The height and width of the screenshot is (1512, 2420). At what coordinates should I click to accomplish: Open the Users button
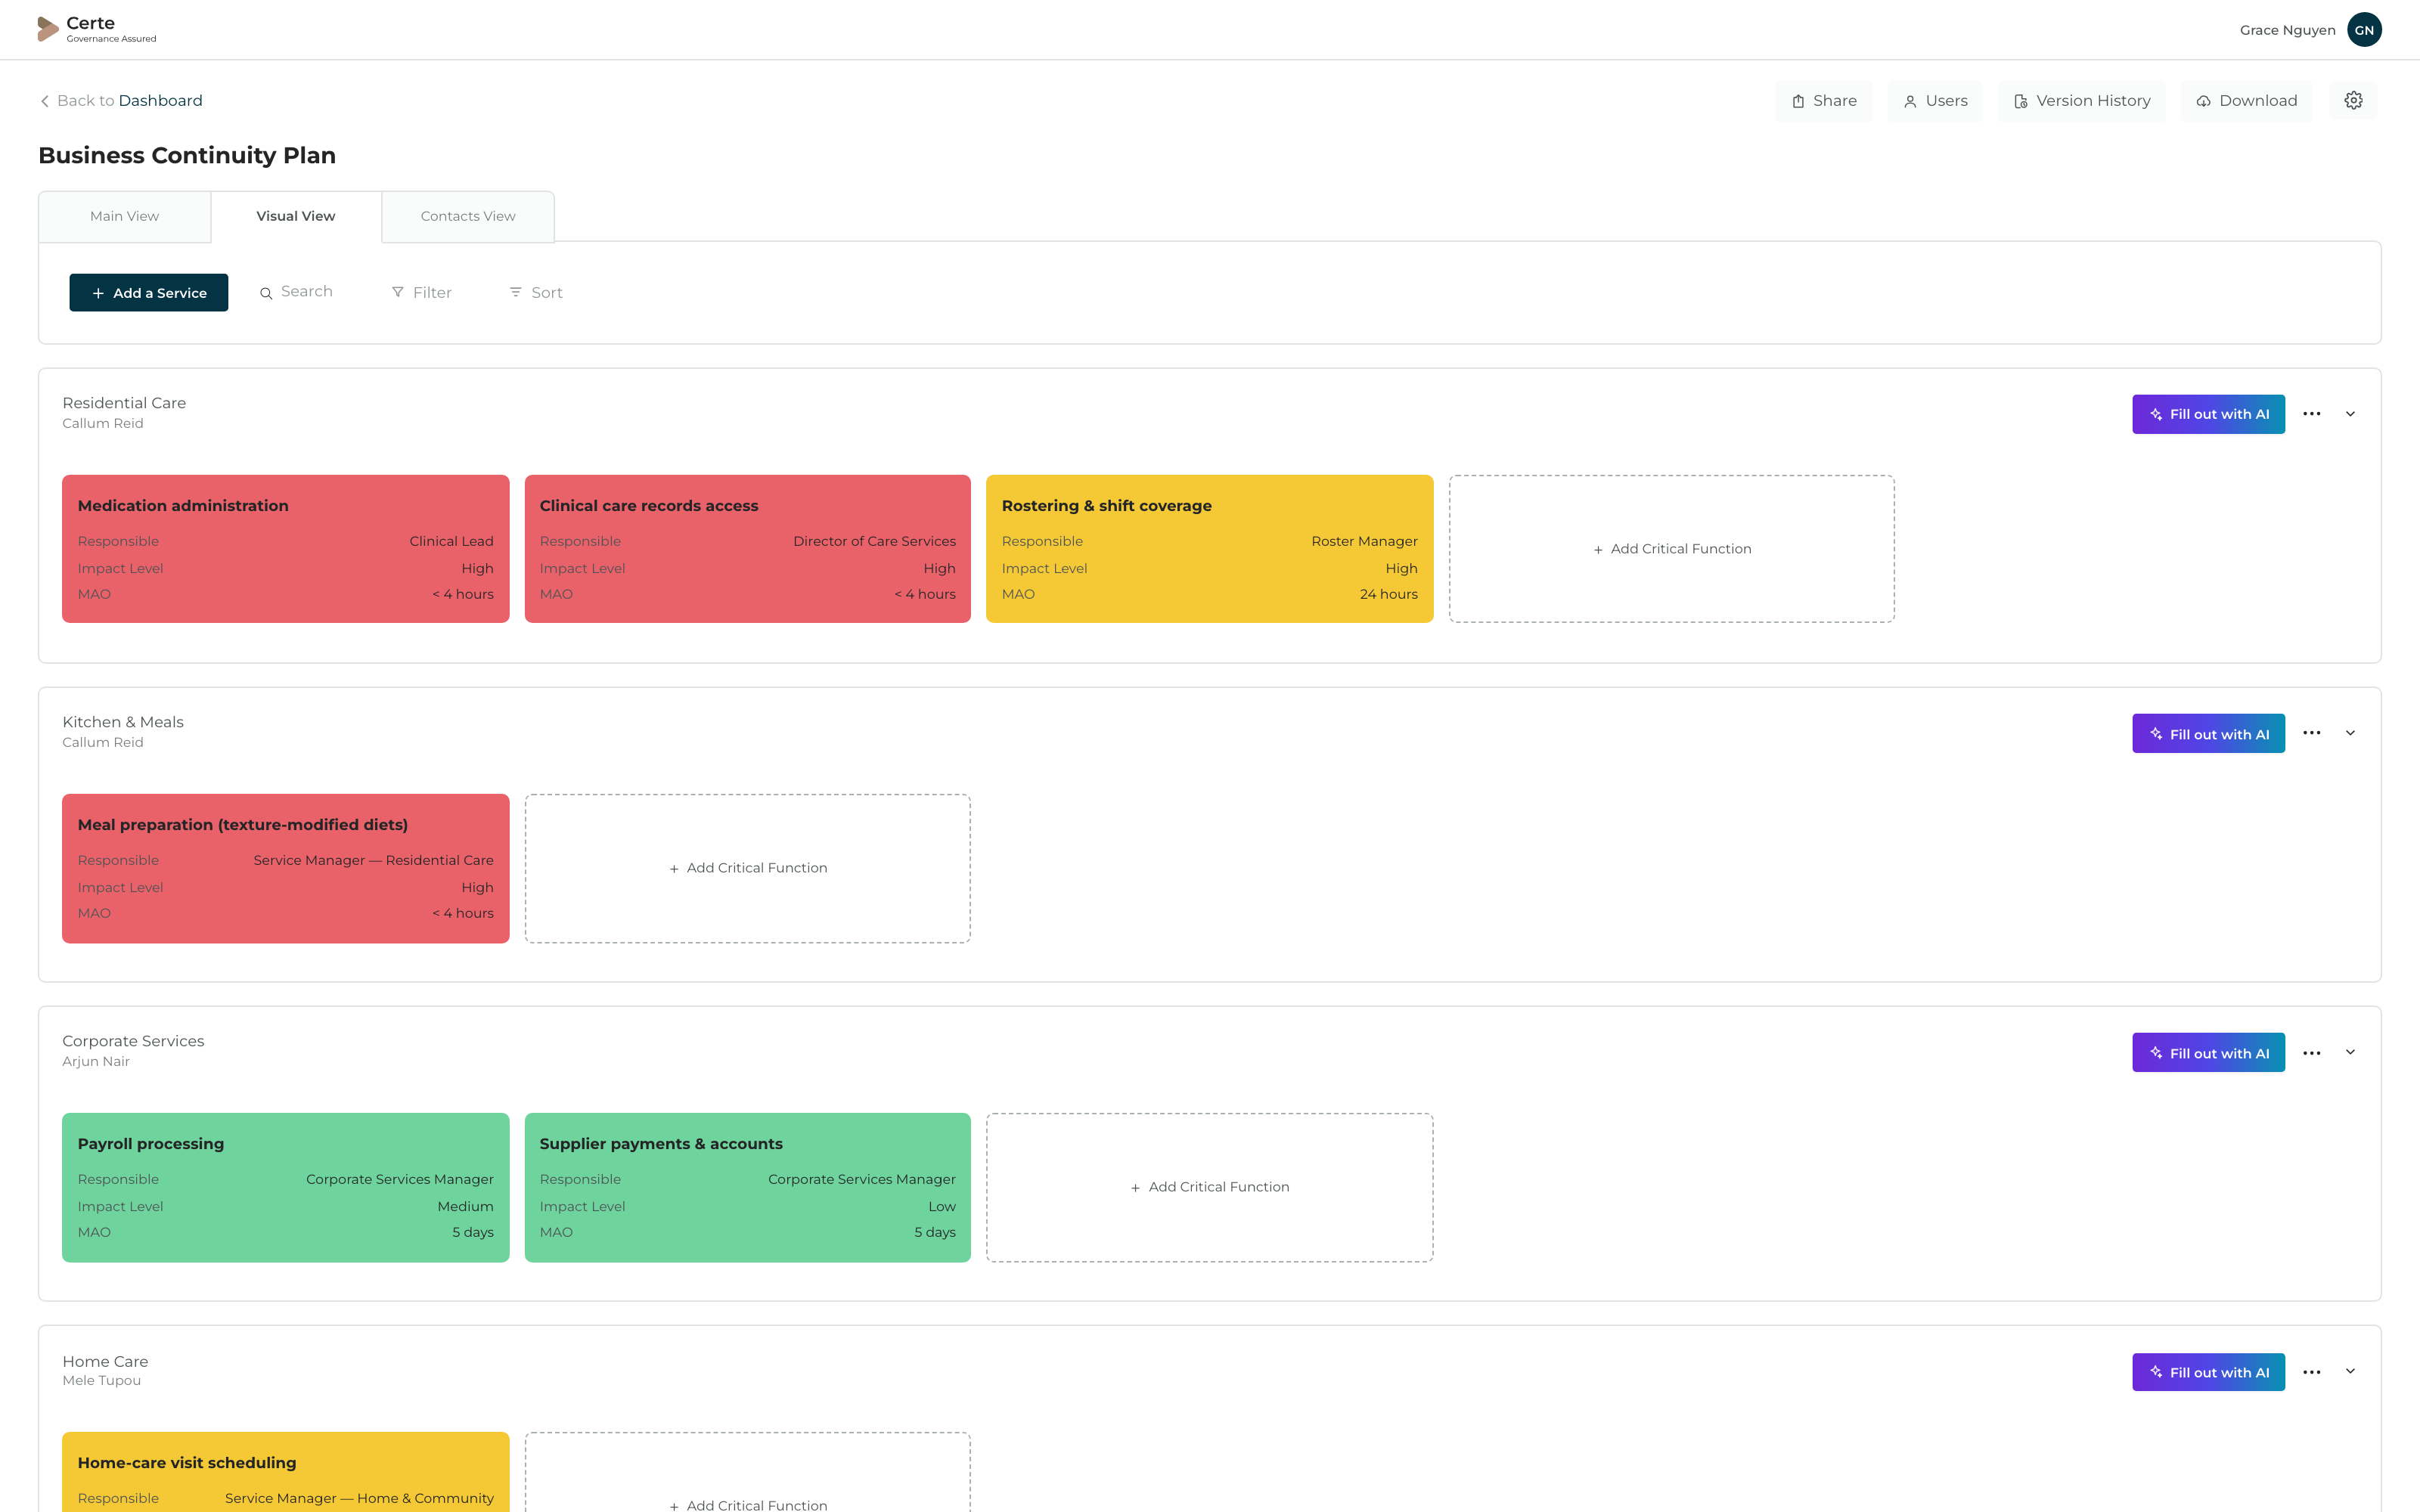[1935, 101]
